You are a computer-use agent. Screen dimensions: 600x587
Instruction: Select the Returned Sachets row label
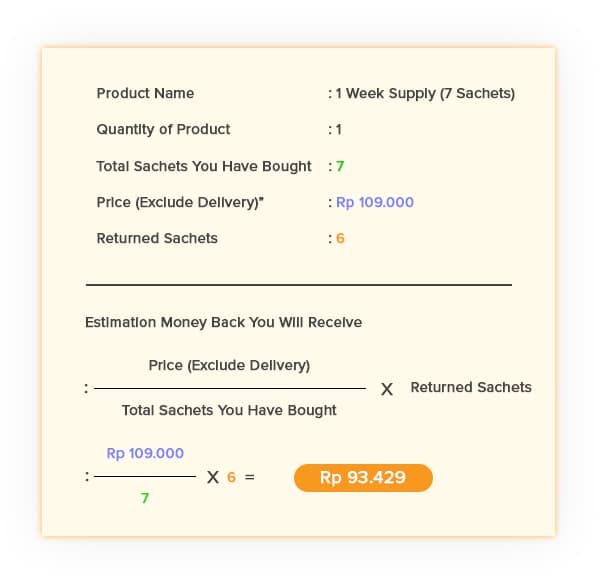tap(157, 238)
